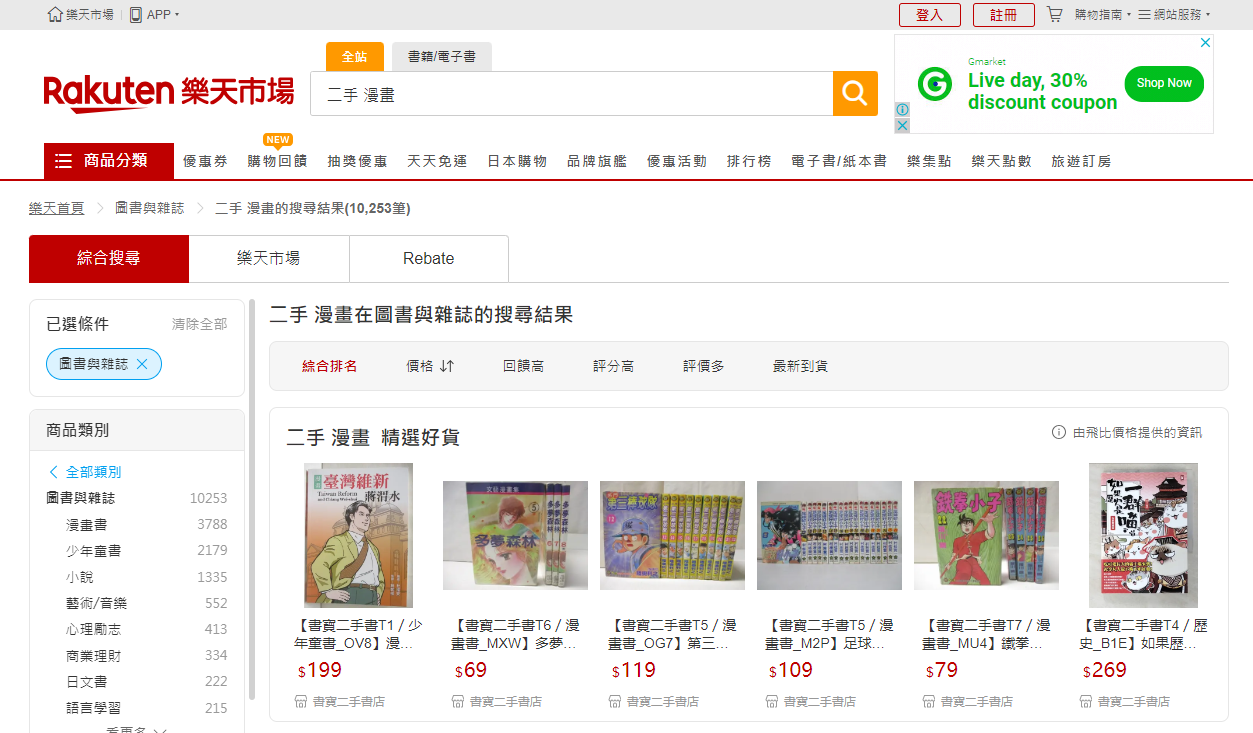This screenshot has height=733, width=1253.
Task: Select the 書籍/電子書 search scope tab
Action: pyautogui.click(x=442, y=57)
